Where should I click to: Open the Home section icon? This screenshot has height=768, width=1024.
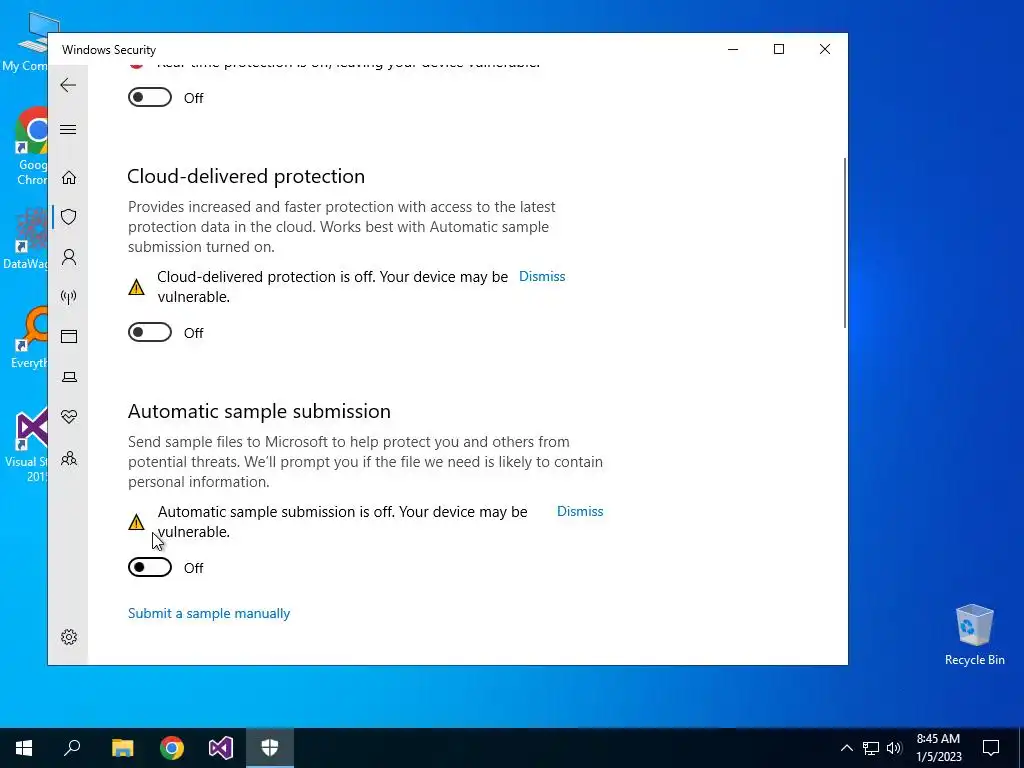click(x=69, y=178)
